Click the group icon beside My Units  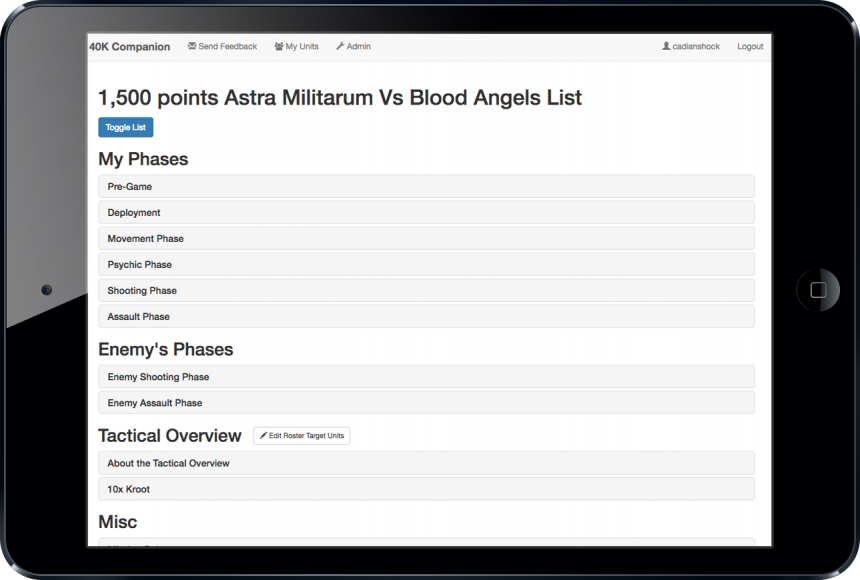(x=279, y=46)
